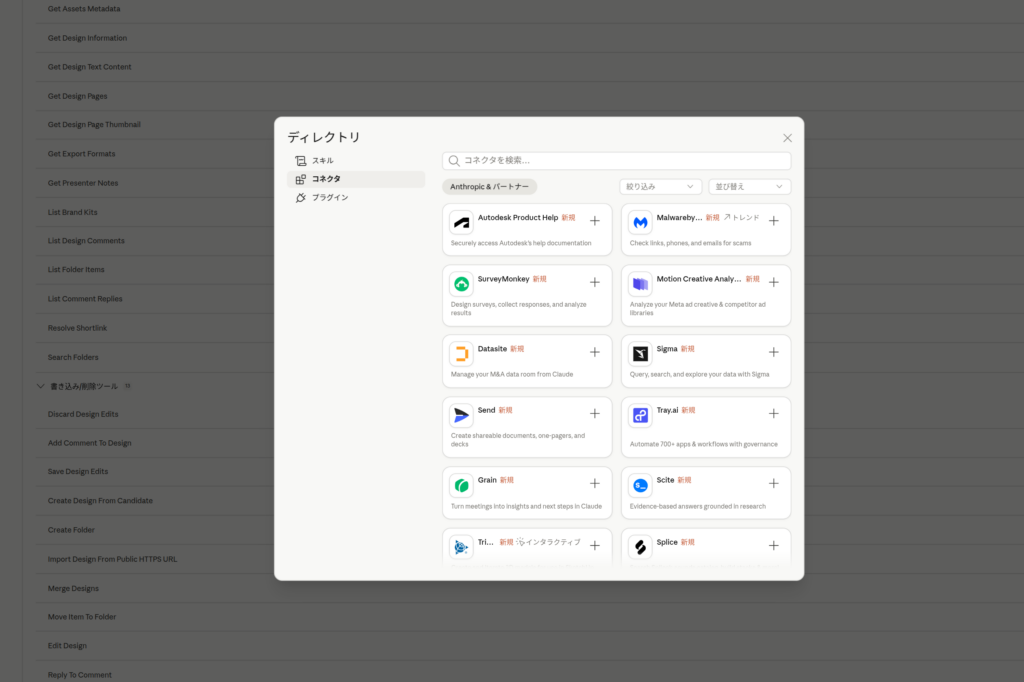Close the ディレクトリ dialog
The image size is (1024, 682).
[787, 138]
